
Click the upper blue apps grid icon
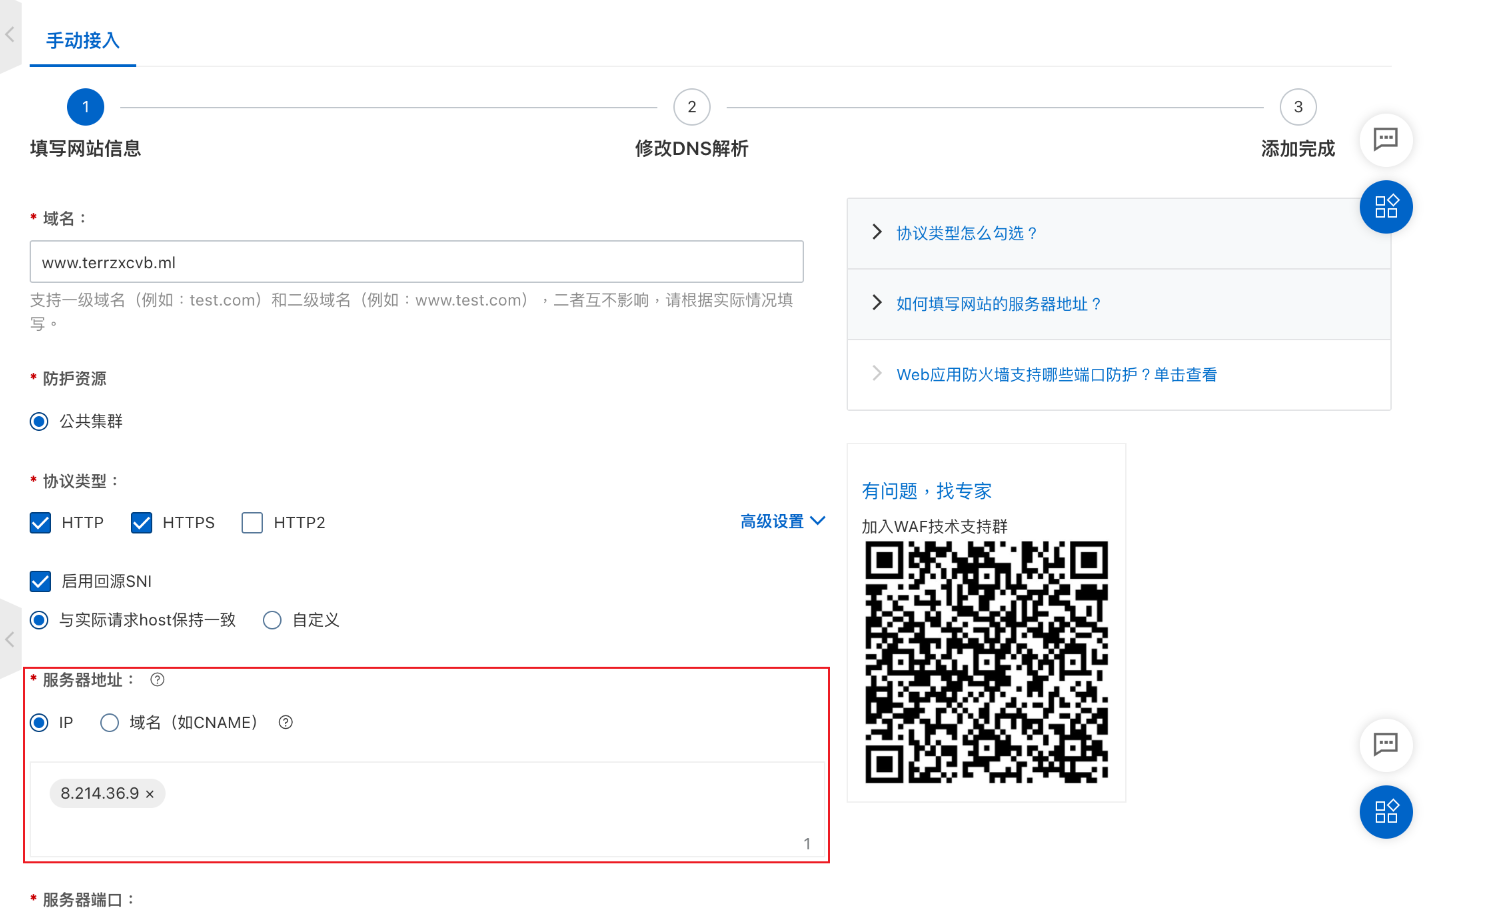(x=1385, y=207)
